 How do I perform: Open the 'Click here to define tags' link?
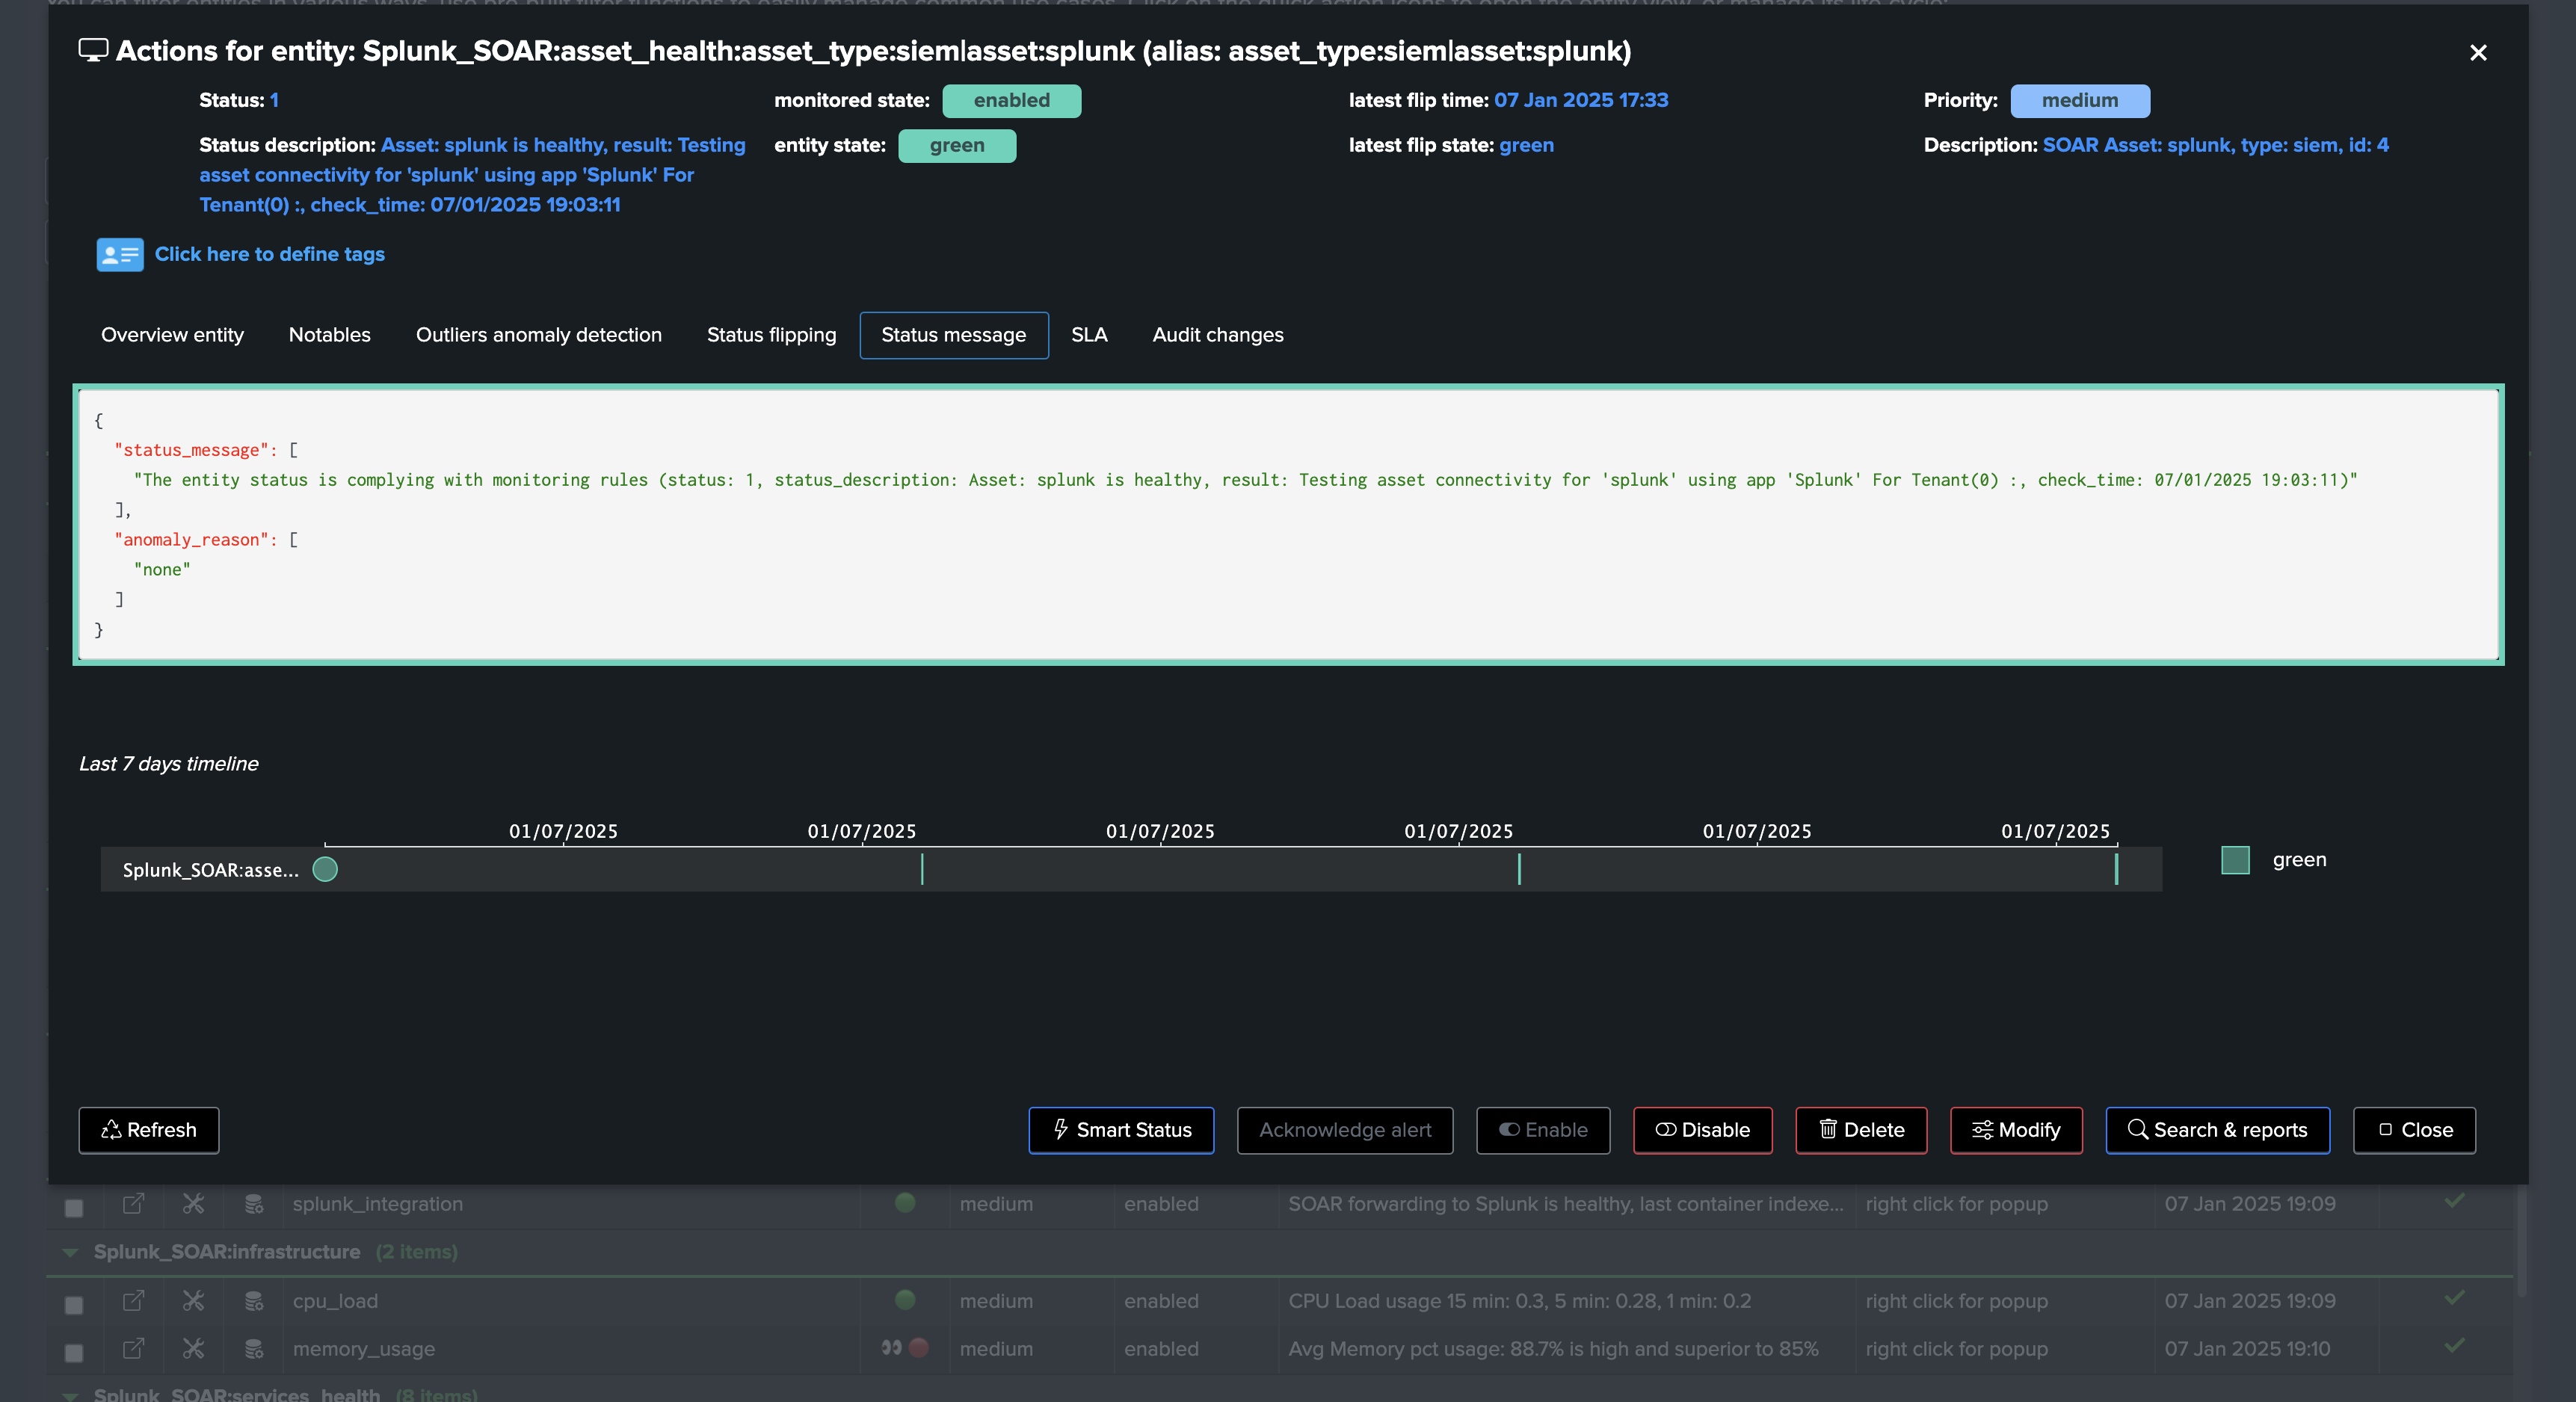[269, 254]
